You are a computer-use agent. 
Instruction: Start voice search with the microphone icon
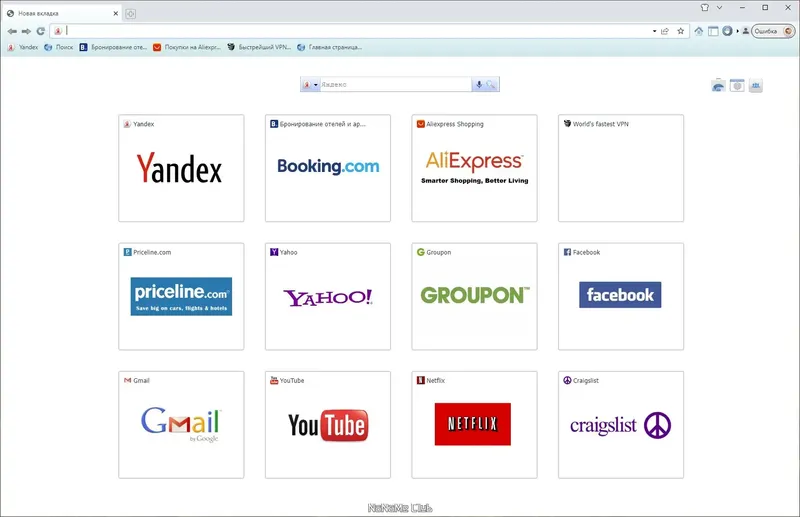pyautogui.click(x=479, y=85)
